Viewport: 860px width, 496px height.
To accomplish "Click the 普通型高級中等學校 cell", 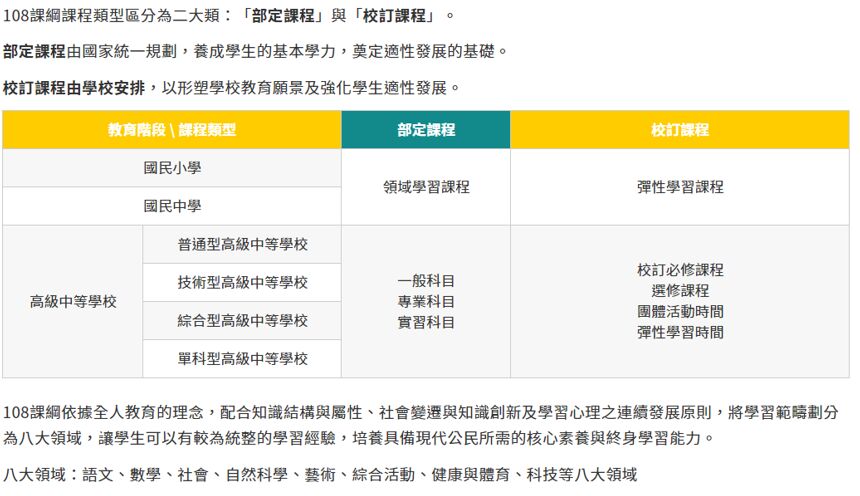I will coord(243,245).
